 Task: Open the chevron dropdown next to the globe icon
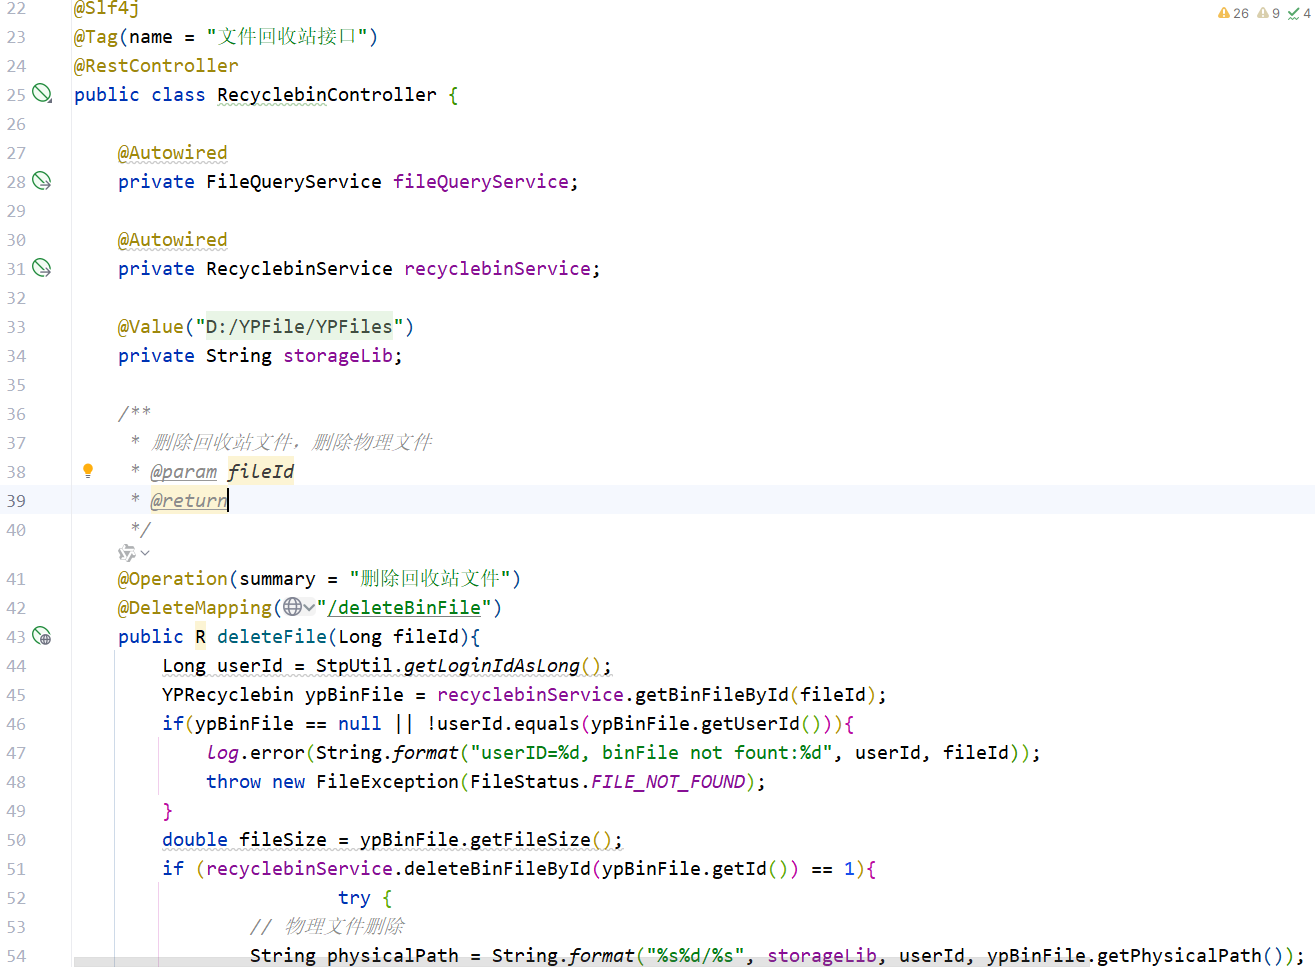309,607
